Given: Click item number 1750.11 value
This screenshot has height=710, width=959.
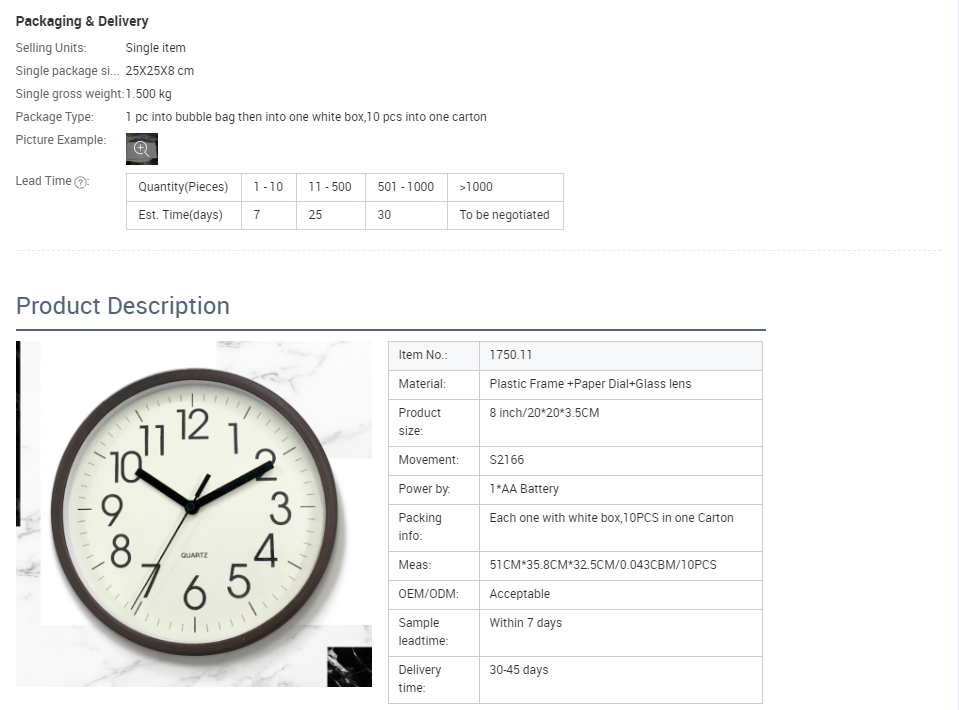Looking at the screenshot, I should pyautogui.click(x=511, y=355).
